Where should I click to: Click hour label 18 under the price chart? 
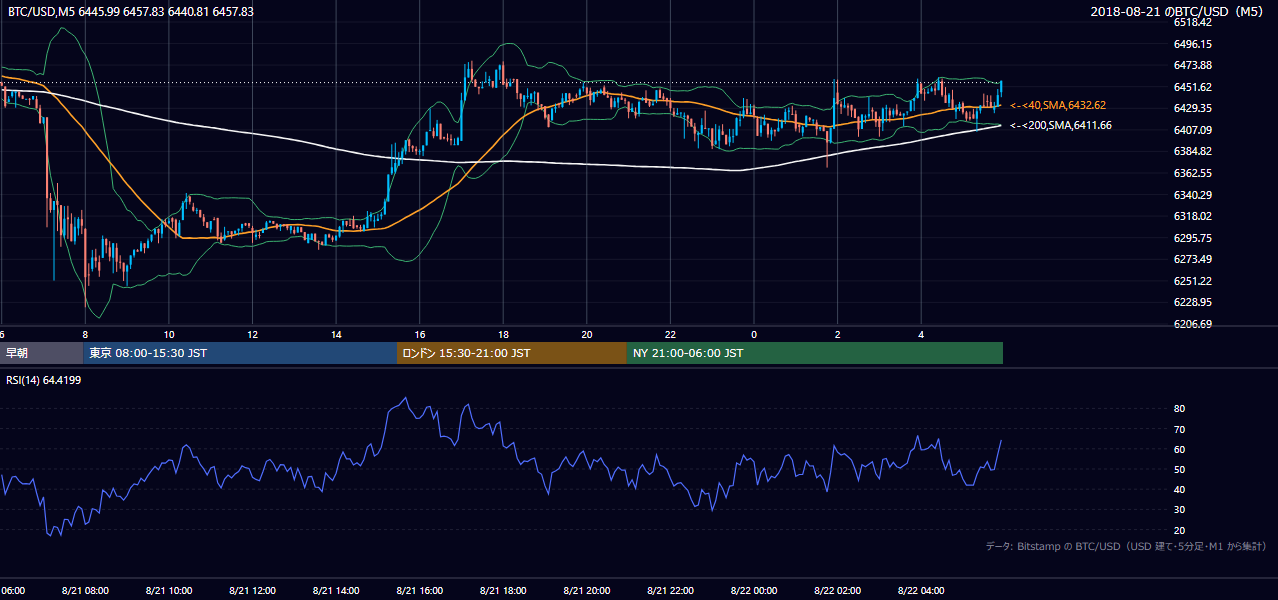pyautogui.click(x=503, y=334)
